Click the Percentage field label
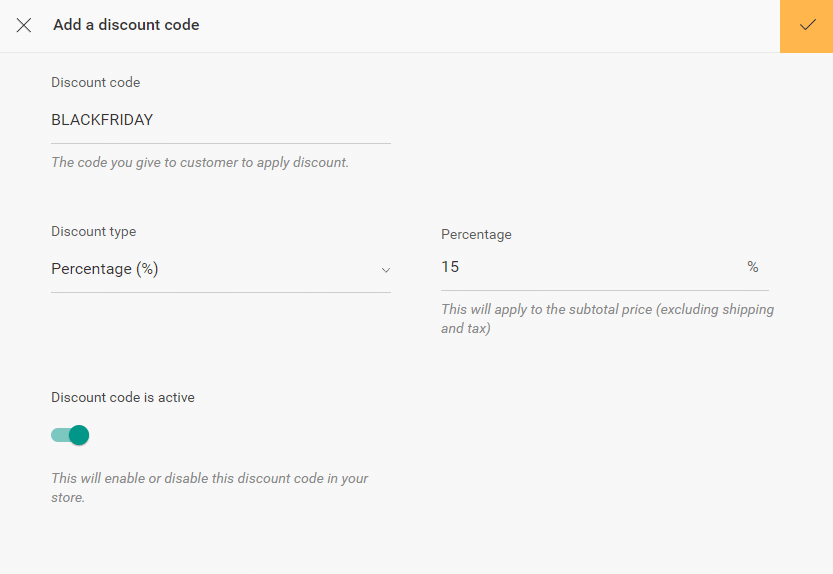Image resolution: width=833 pixels, height=574 pixels. click(476, 234)
